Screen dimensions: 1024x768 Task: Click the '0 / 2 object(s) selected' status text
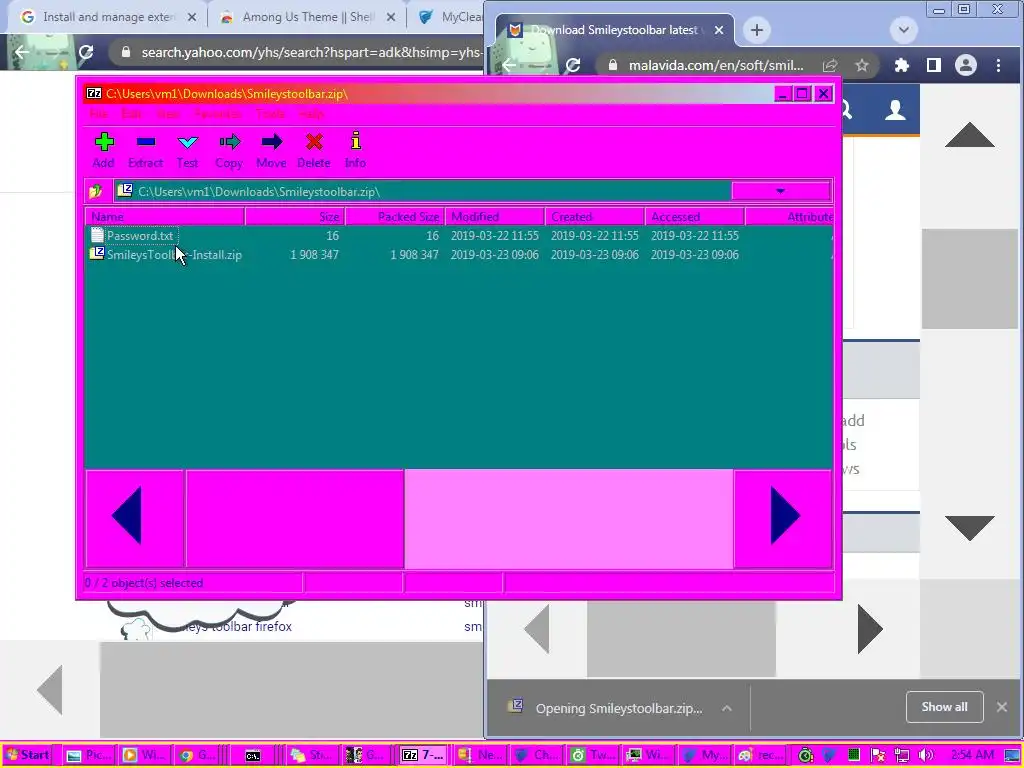click(144, 583)
